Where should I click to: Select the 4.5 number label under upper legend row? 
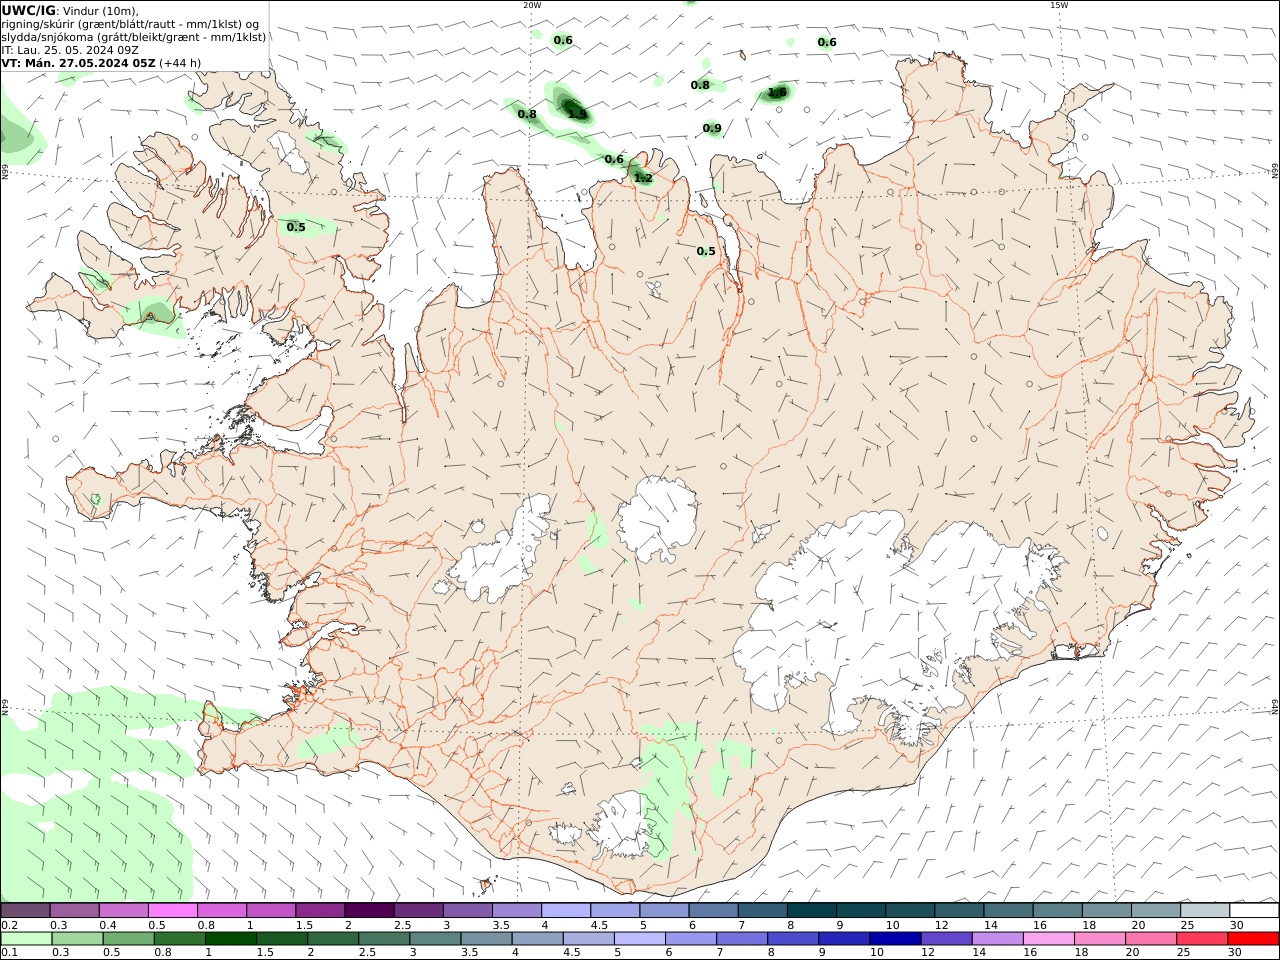pos(600,925)
